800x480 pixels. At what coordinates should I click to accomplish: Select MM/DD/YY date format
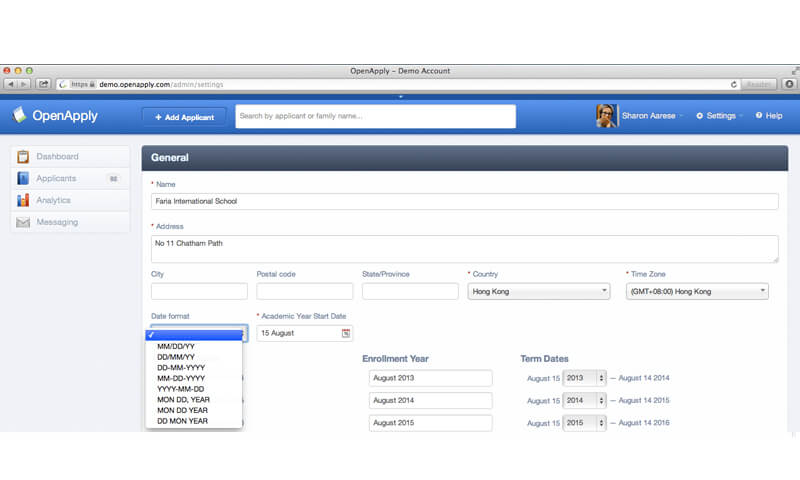pyautogui.click(x=194, y=346)
